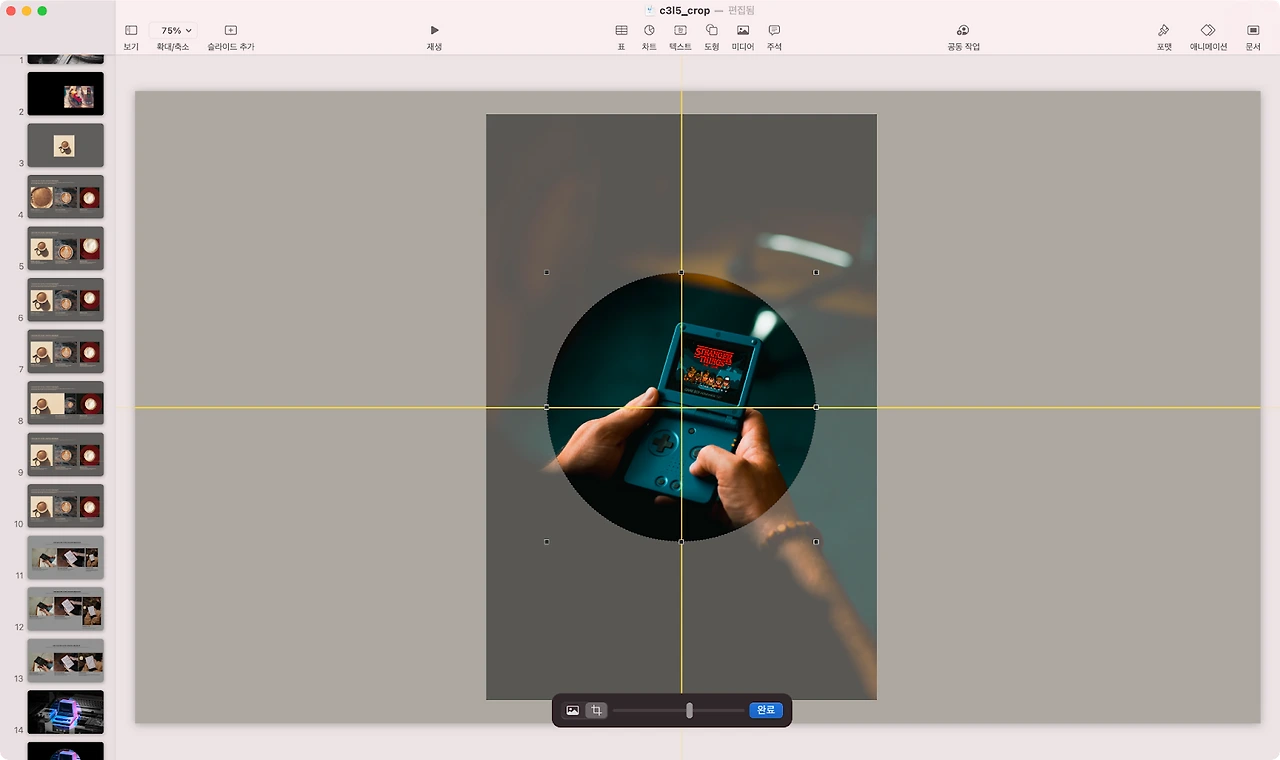Select the crop mask mode icon
Viewport: 1280px width, 760px height.
[596, 710]
